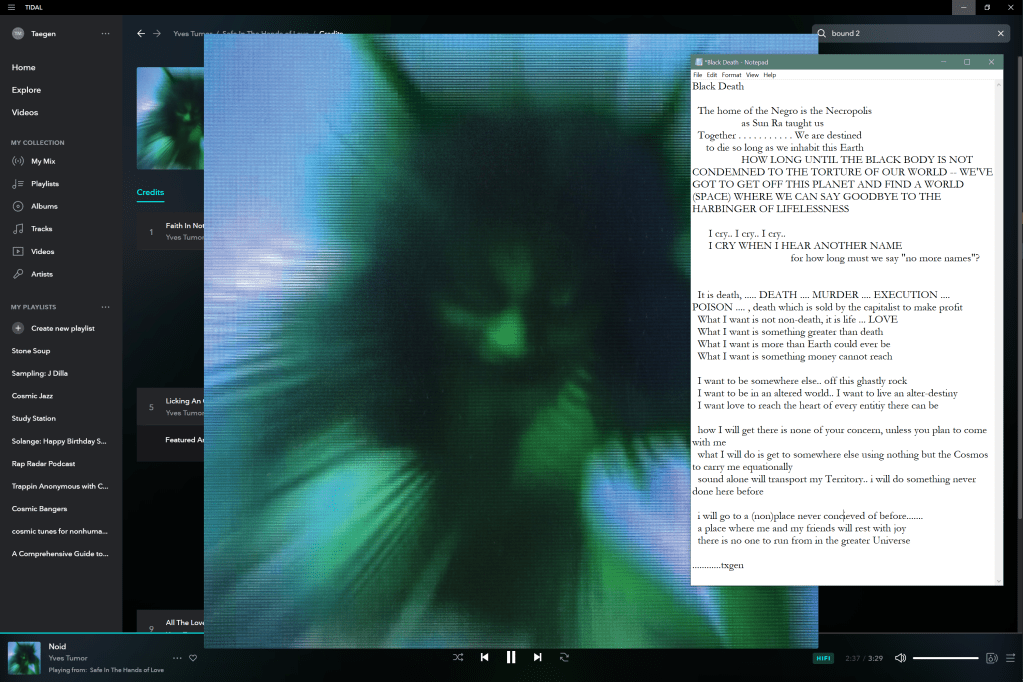
Task: Toggle repeat mode in the player bar
Action: (x=564, y=657)
